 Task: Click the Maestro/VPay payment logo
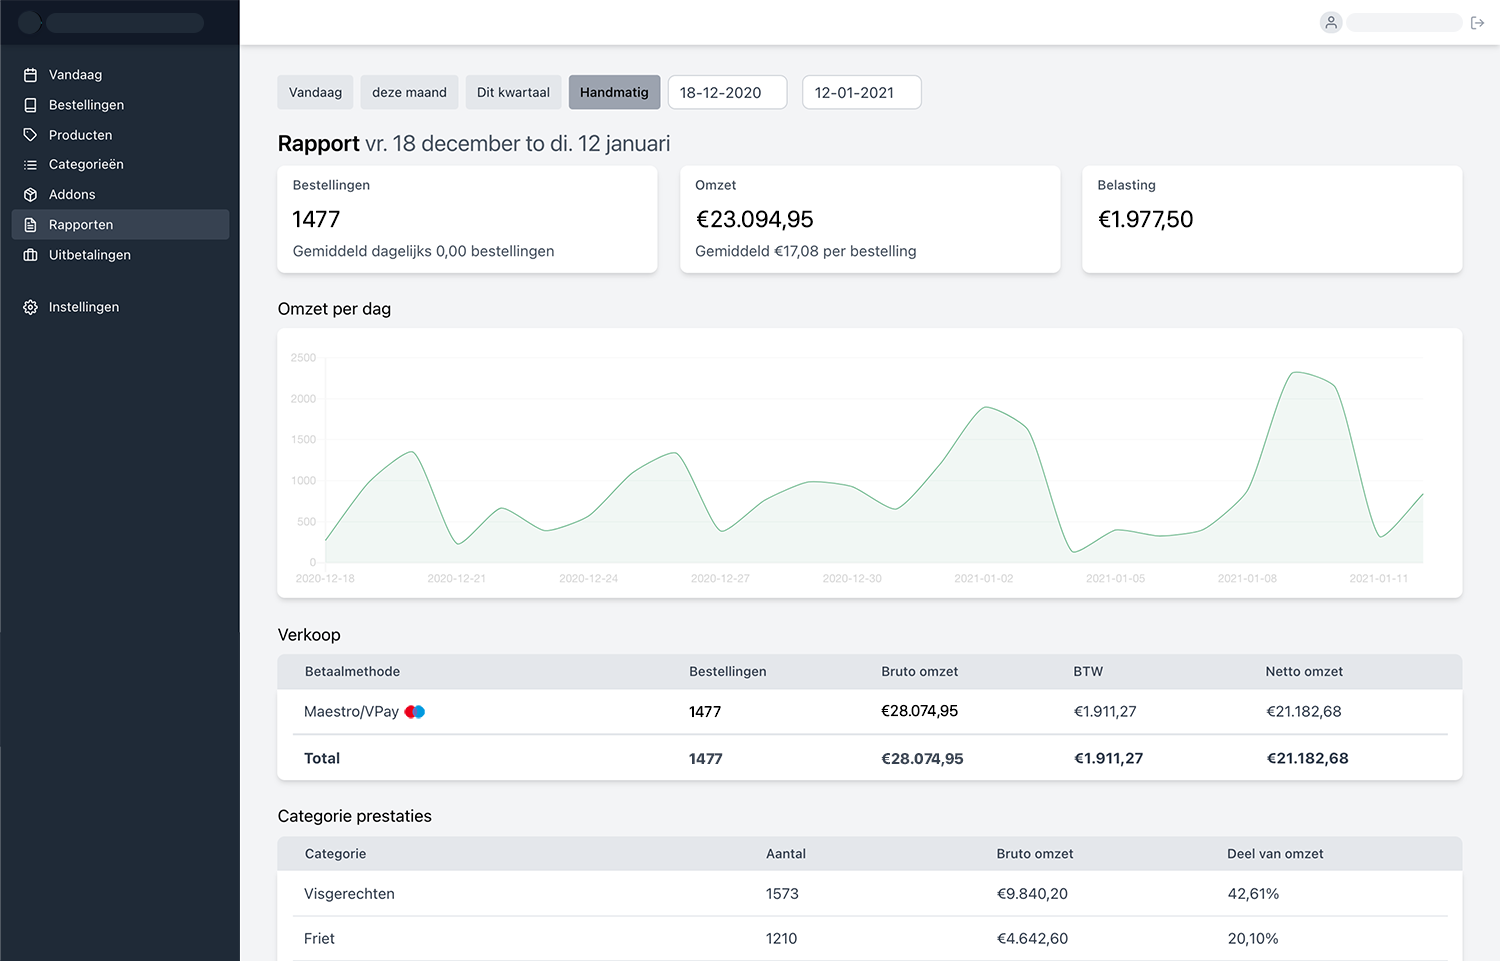(415, 712)
